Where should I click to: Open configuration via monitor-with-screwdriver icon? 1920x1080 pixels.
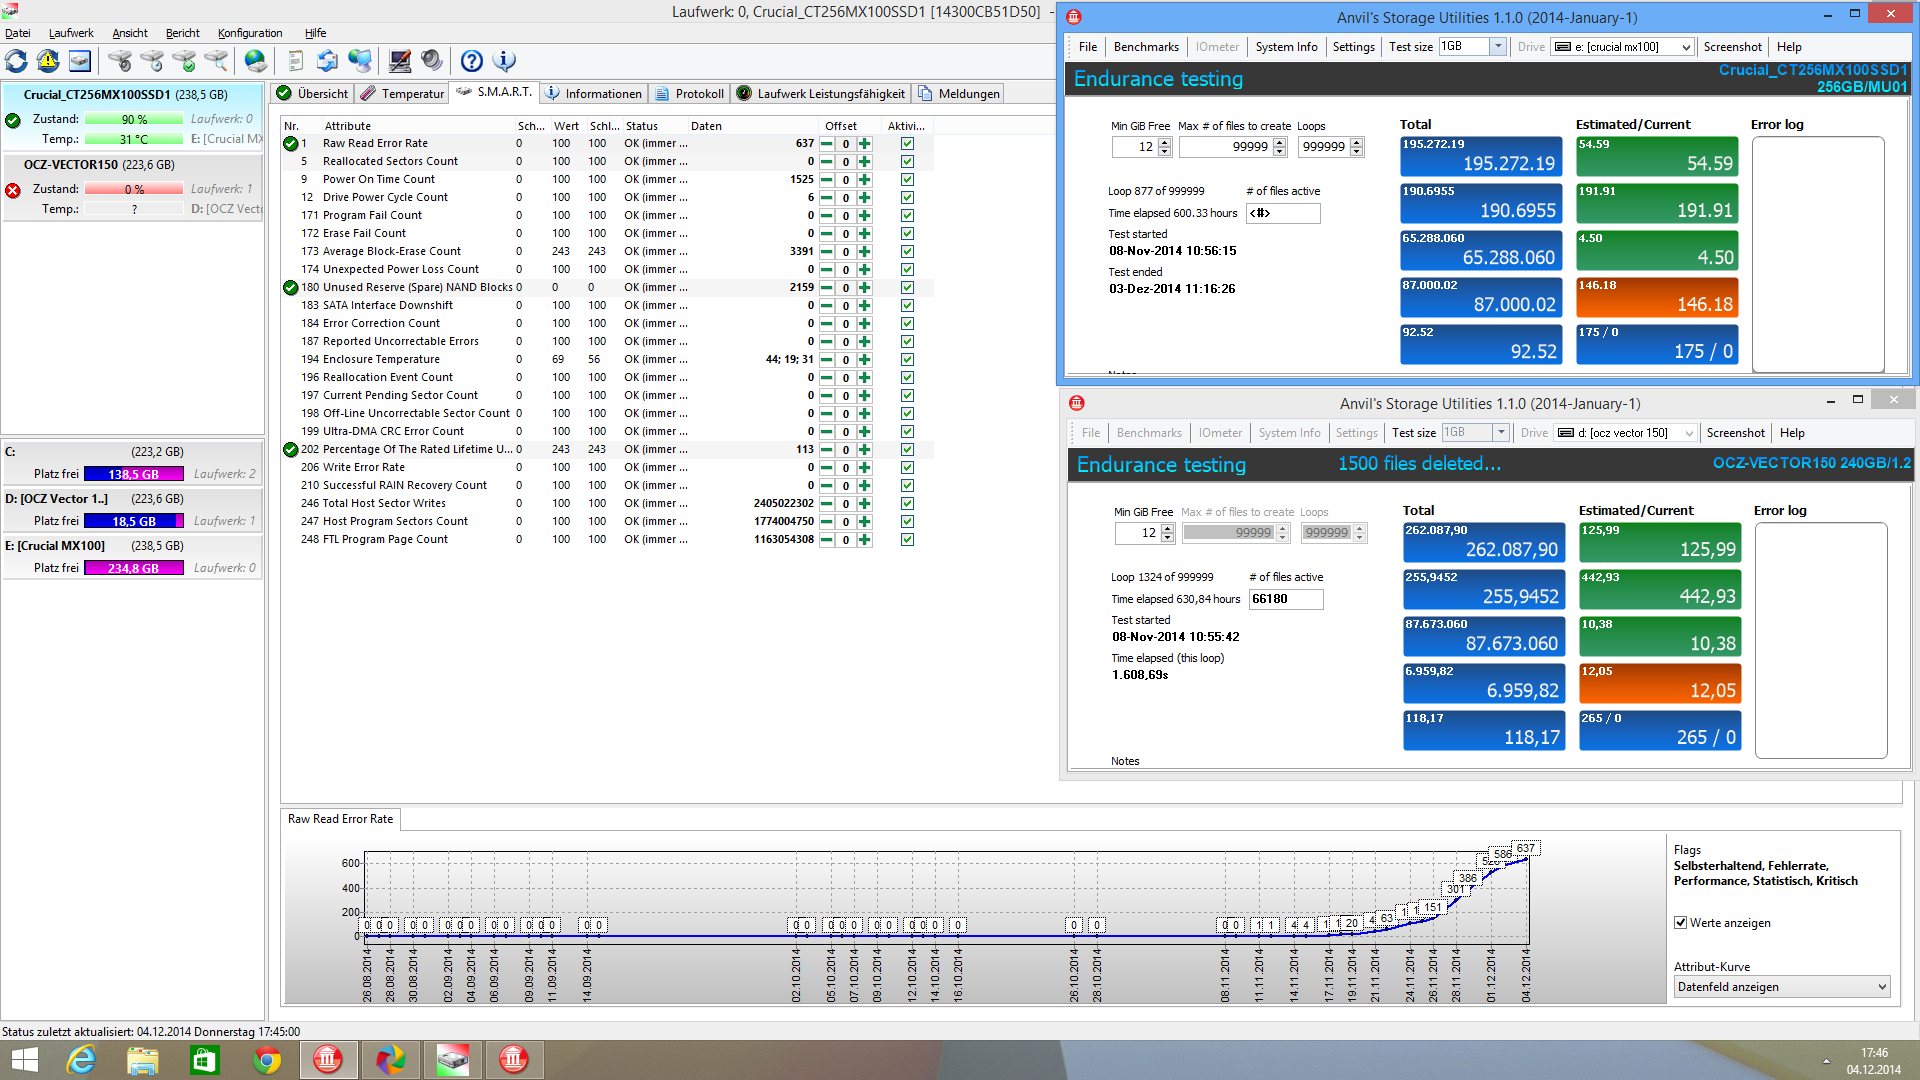(400, 61)
